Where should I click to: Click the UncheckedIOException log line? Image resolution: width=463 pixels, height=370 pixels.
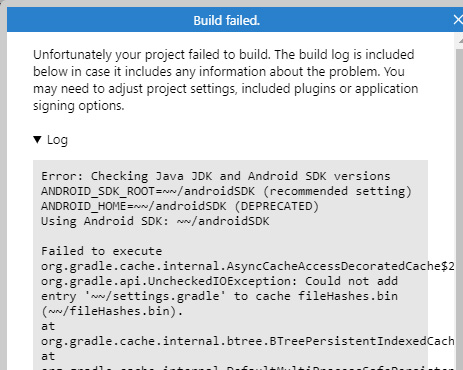click(x=219, y=281)
